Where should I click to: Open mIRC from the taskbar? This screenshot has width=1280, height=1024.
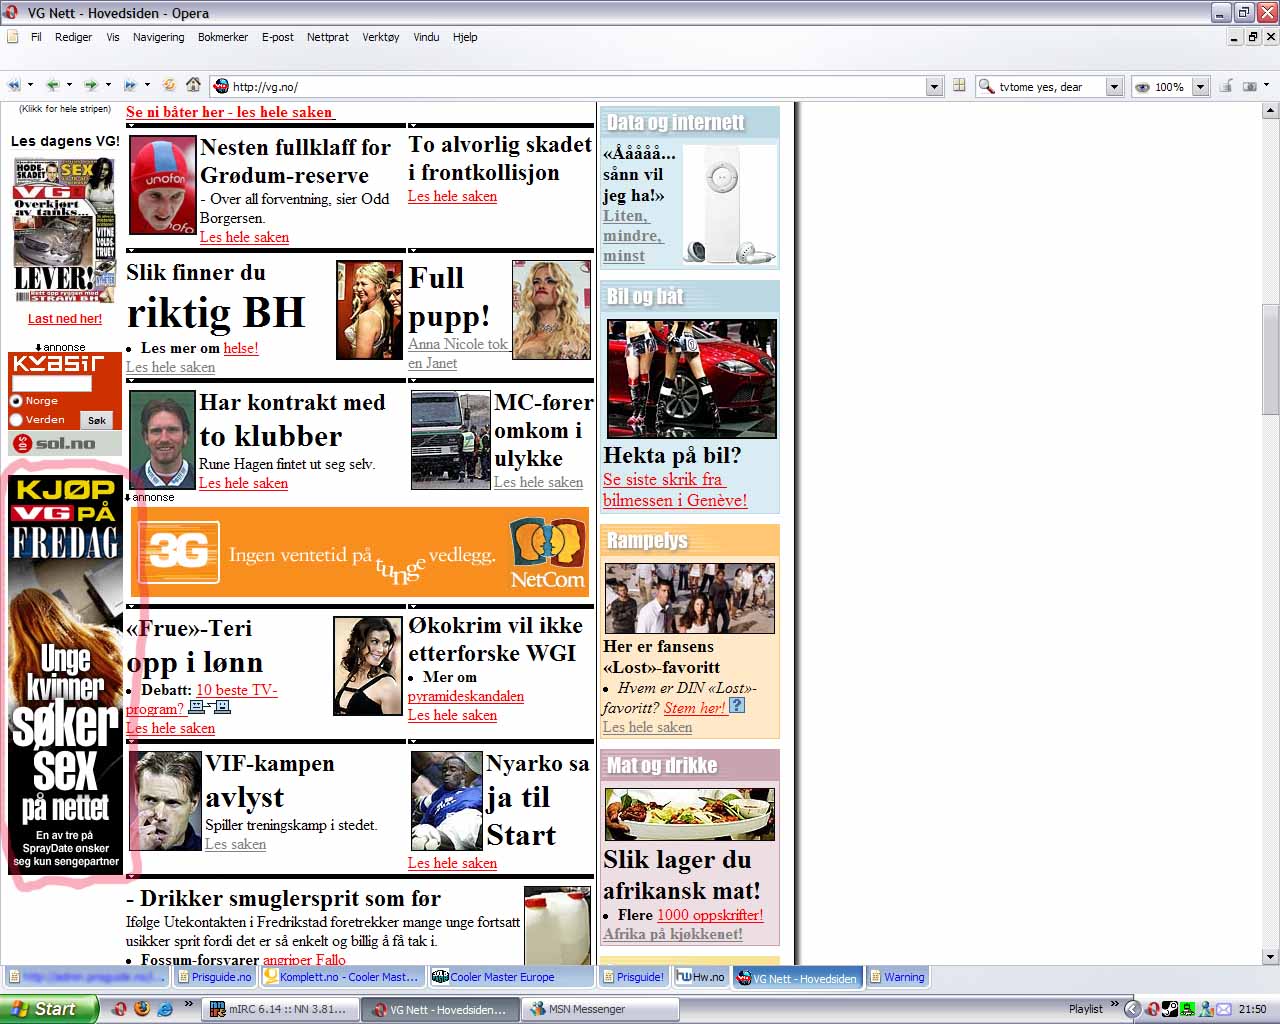[x=279, y=1010]
